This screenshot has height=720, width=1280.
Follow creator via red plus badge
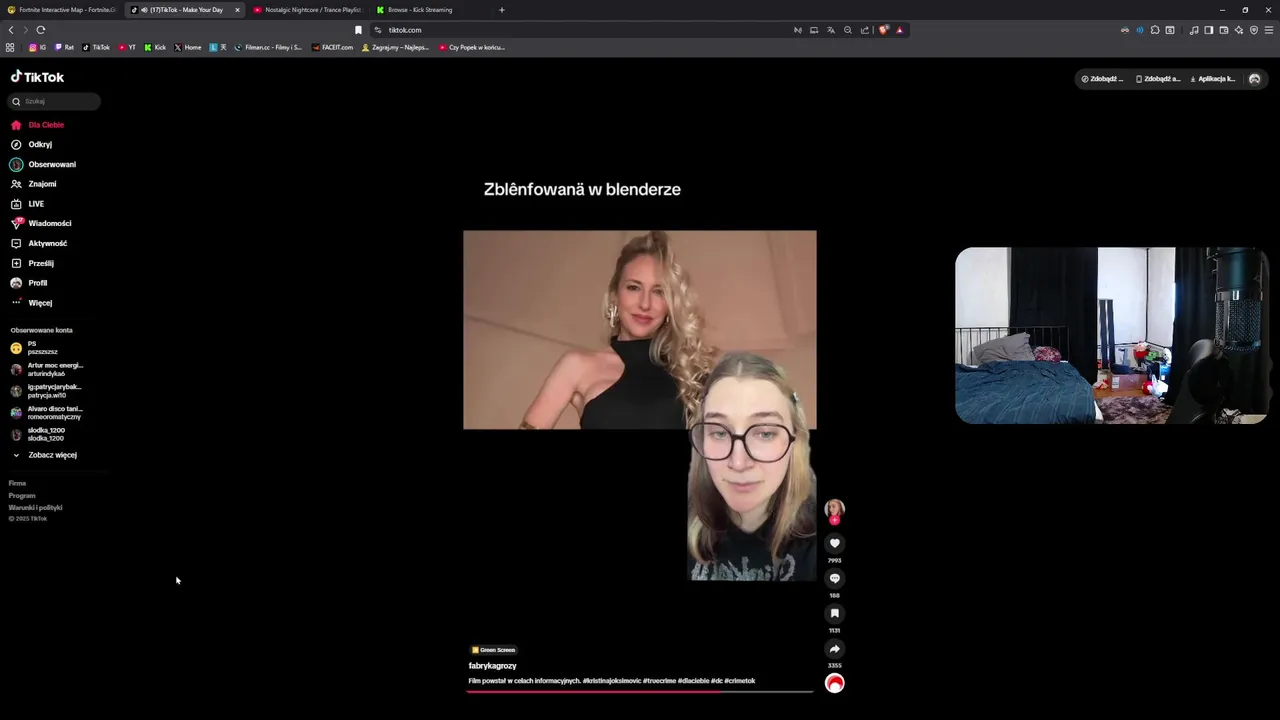[834, 520]
